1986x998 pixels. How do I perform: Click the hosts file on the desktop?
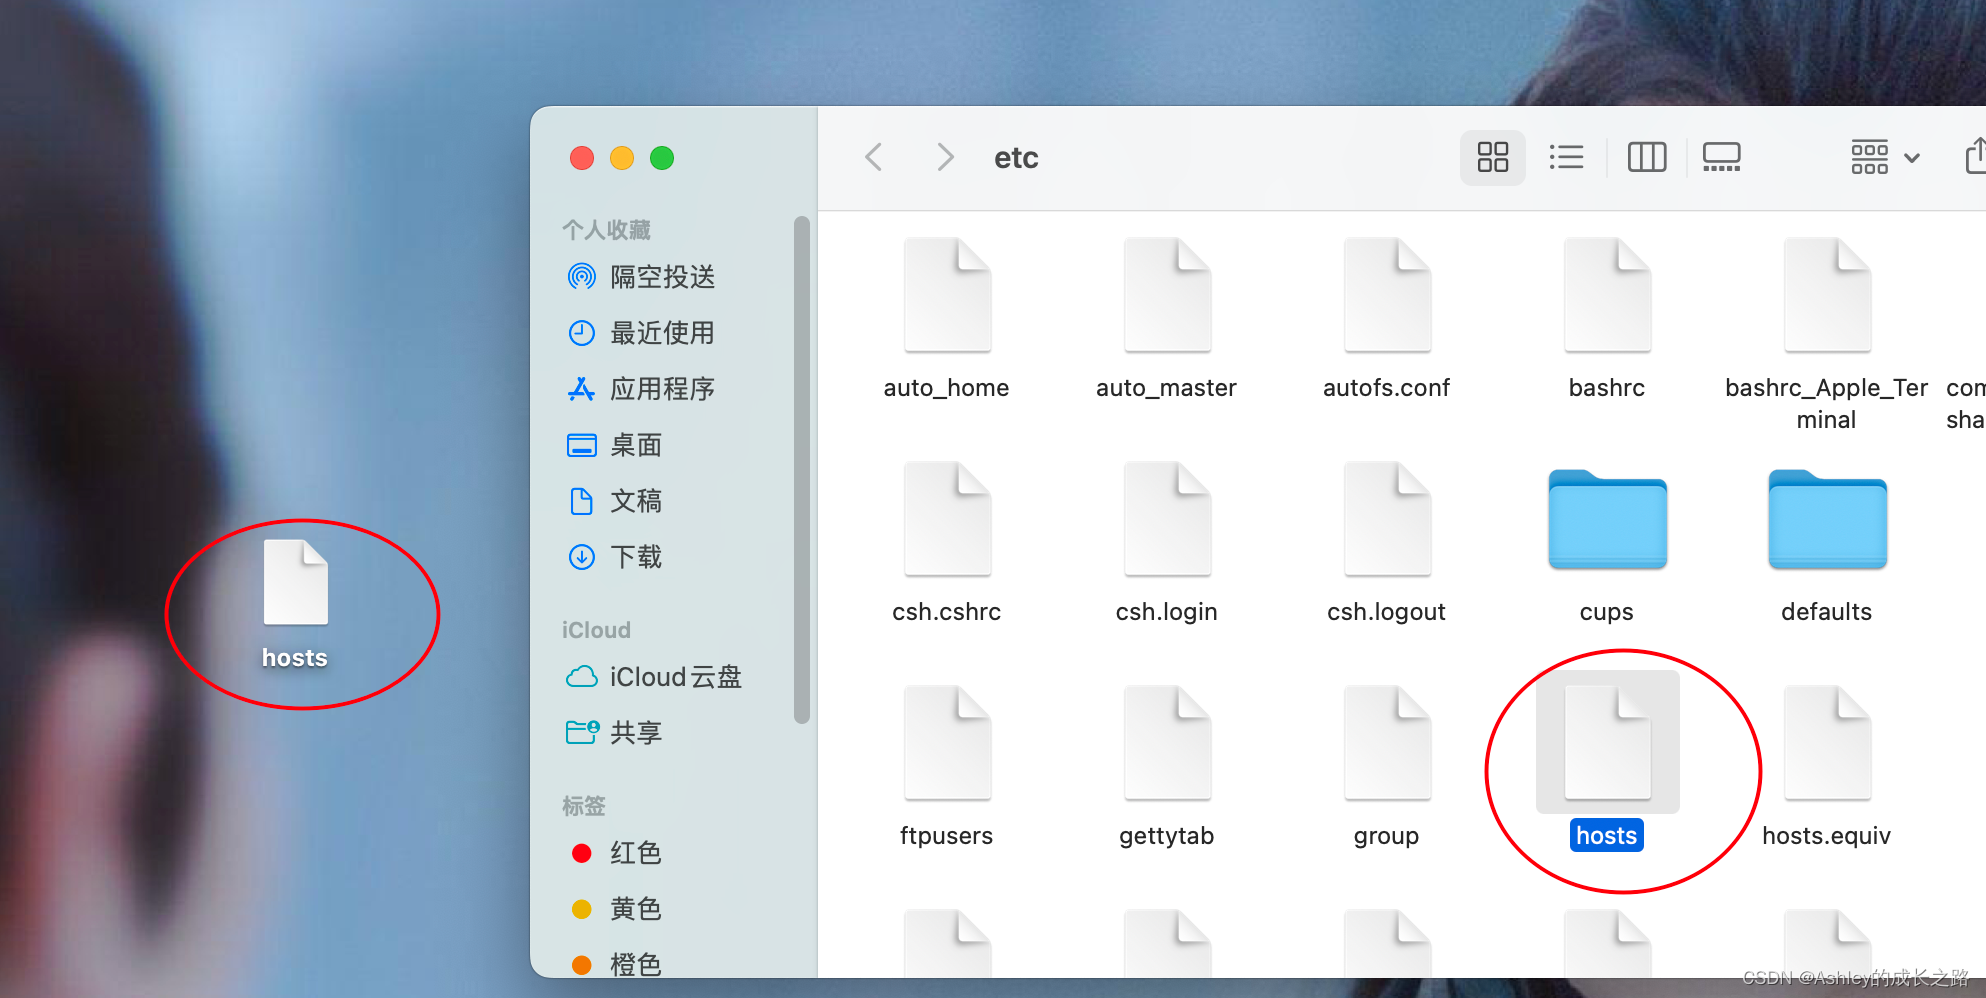point(296,584)
